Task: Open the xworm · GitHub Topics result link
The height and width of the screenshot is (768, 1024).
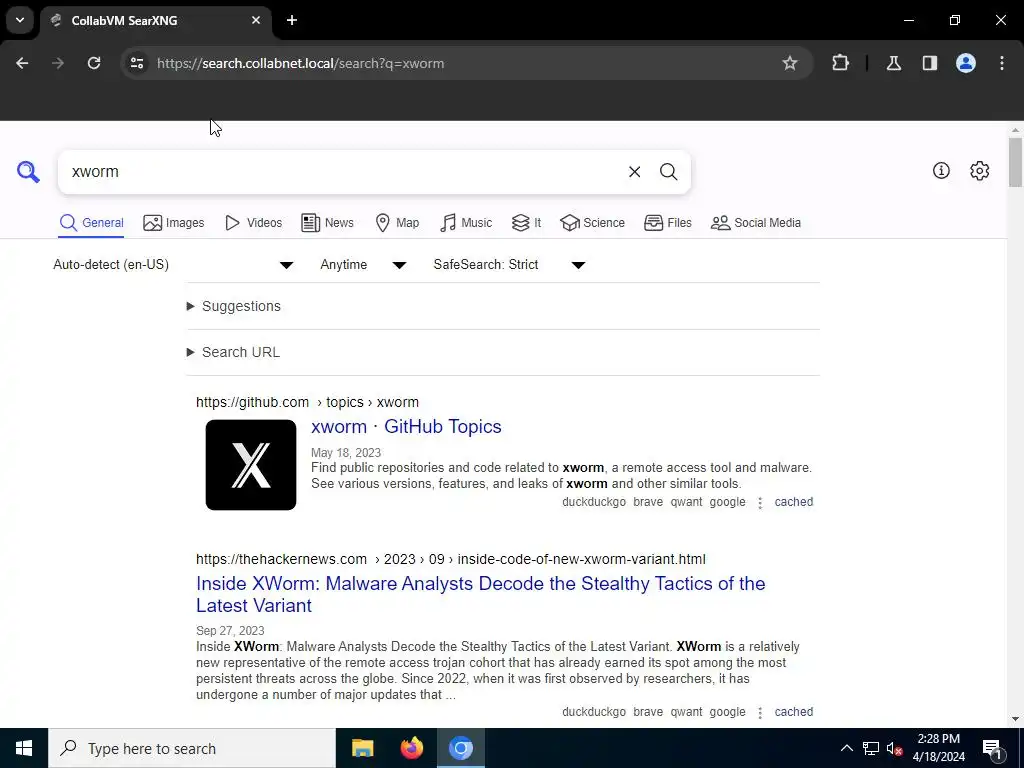Action: [x=406, y=426]
